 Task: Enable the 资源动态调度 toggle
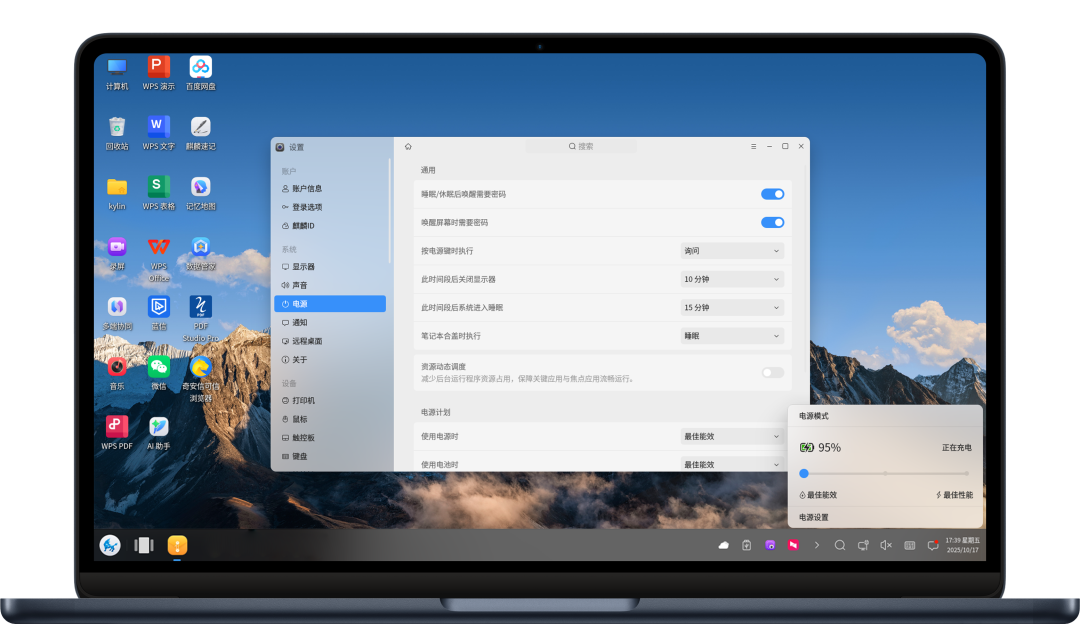pyautogui.click(x=772, y=372)
